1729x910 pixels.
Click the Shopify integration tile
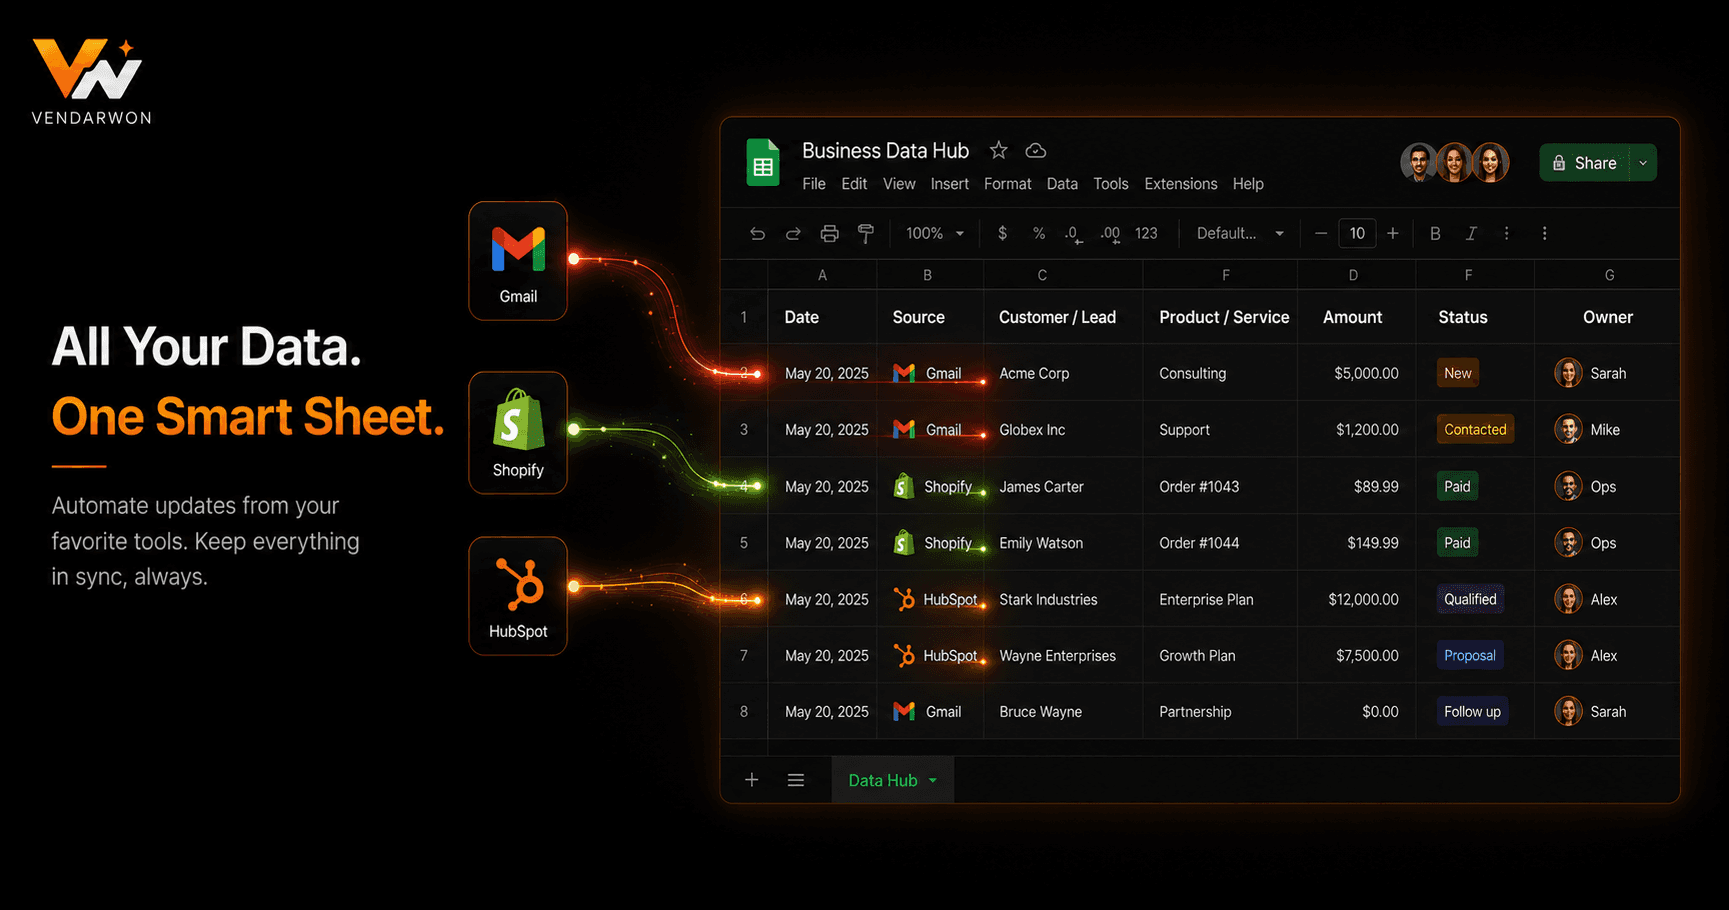coord(518,433)
